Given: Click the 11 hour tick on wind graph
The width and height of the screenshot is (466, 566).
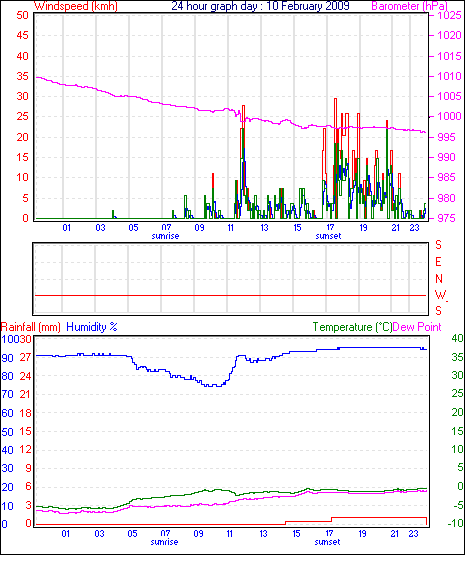Looking at the screenshot, I should 230,228.
